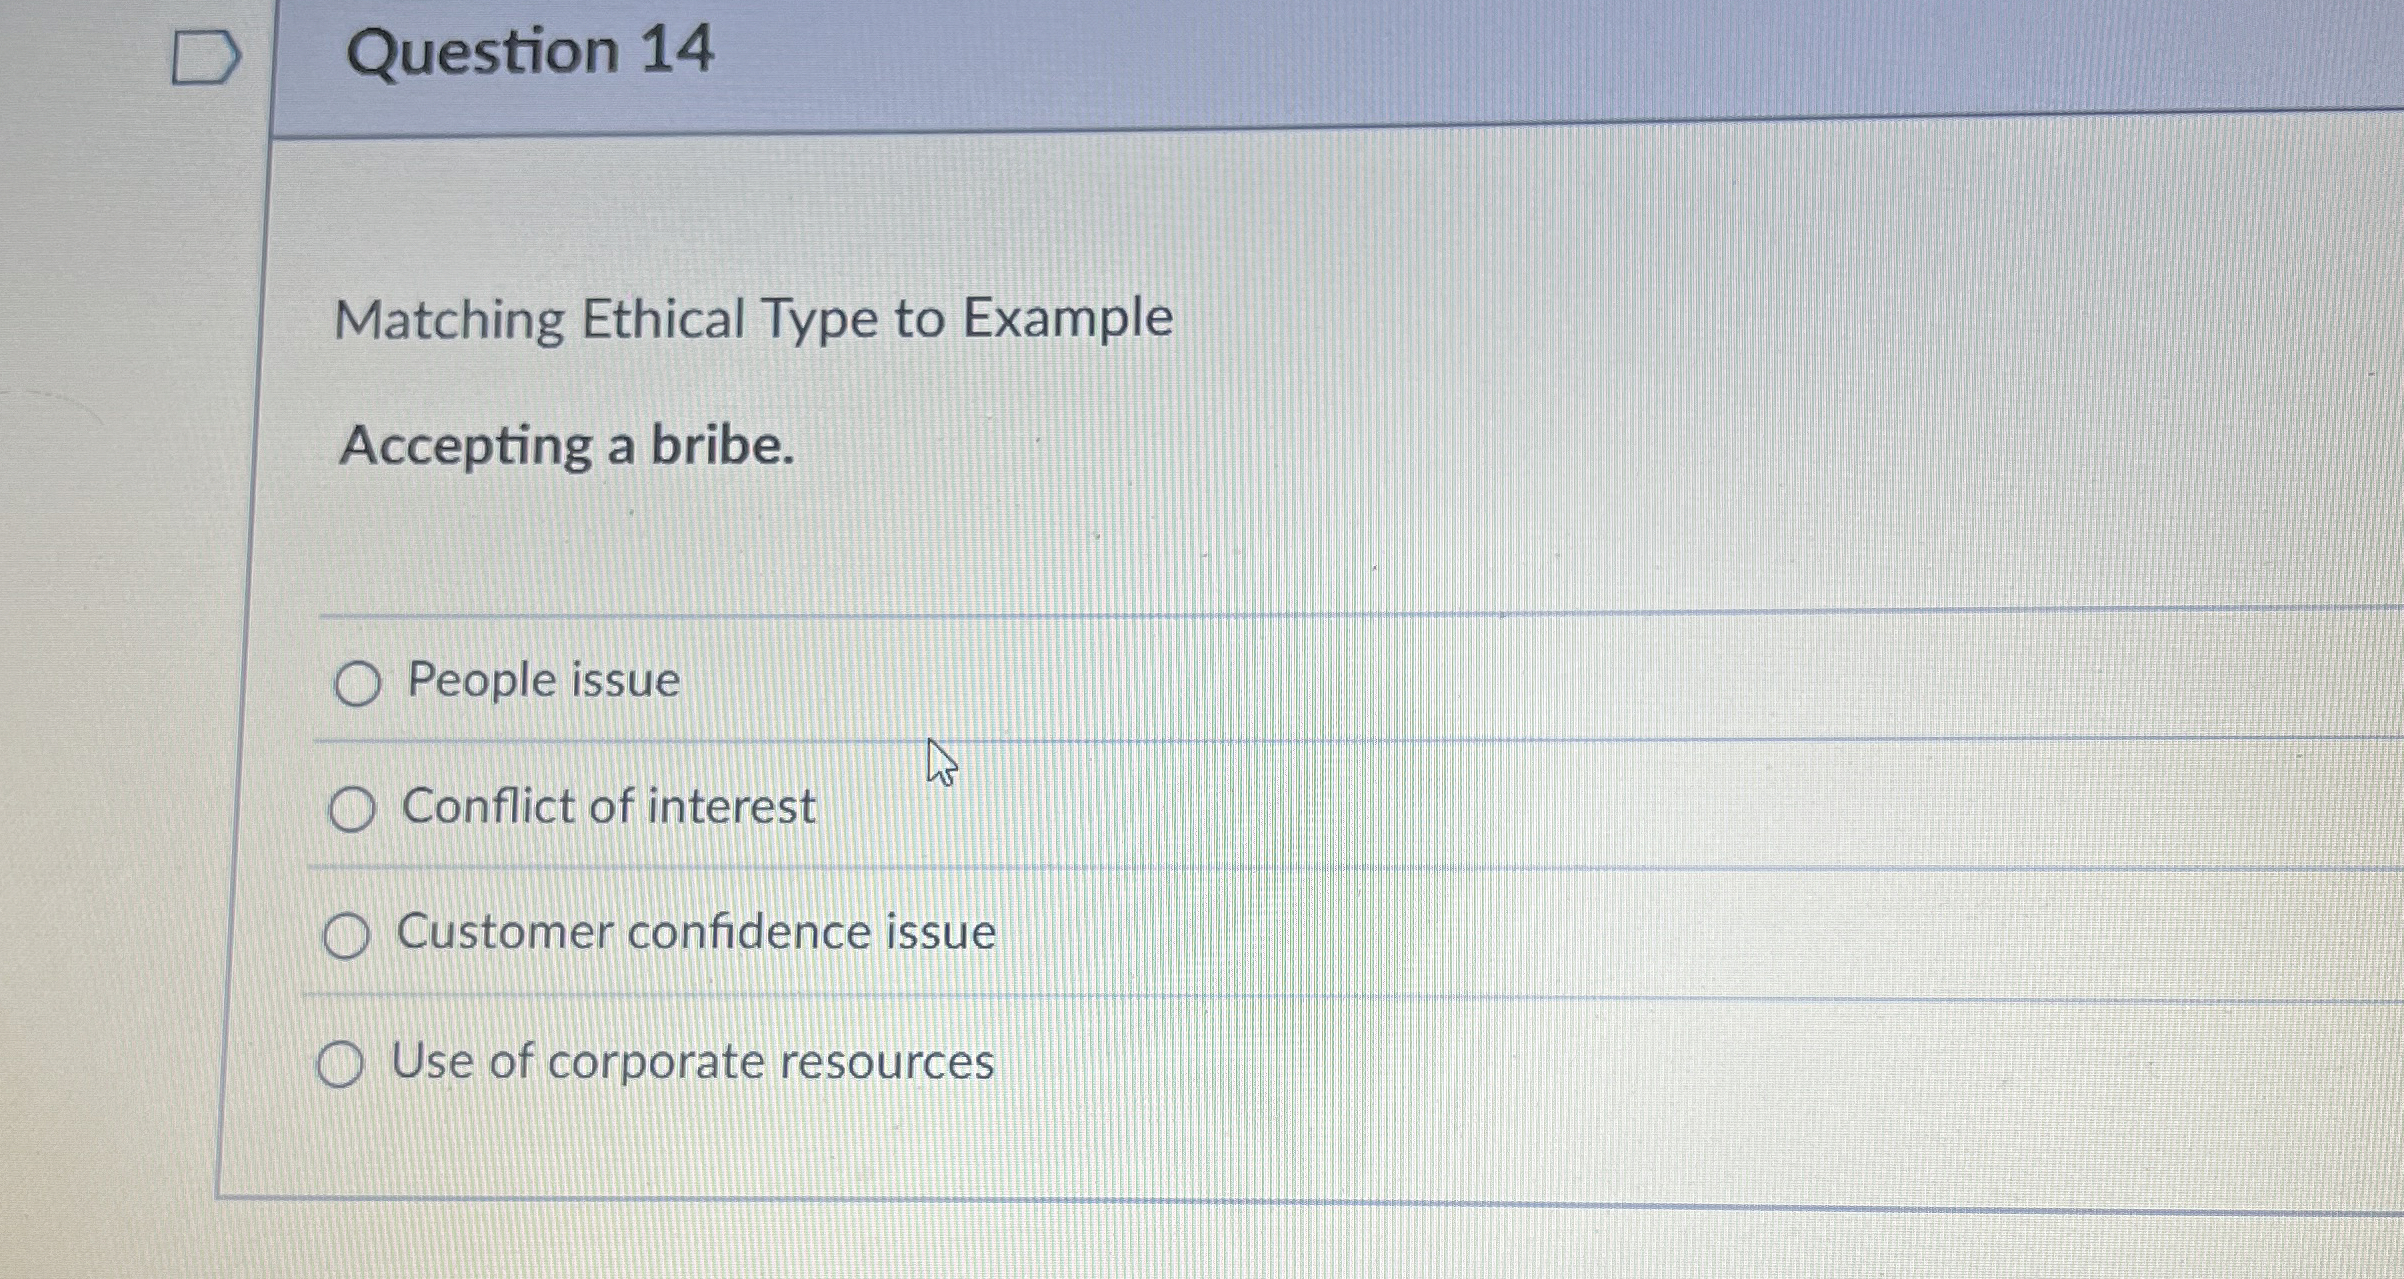Click the People issue answer label
Screen dimensions: 2404x1279
pos(540,680)
